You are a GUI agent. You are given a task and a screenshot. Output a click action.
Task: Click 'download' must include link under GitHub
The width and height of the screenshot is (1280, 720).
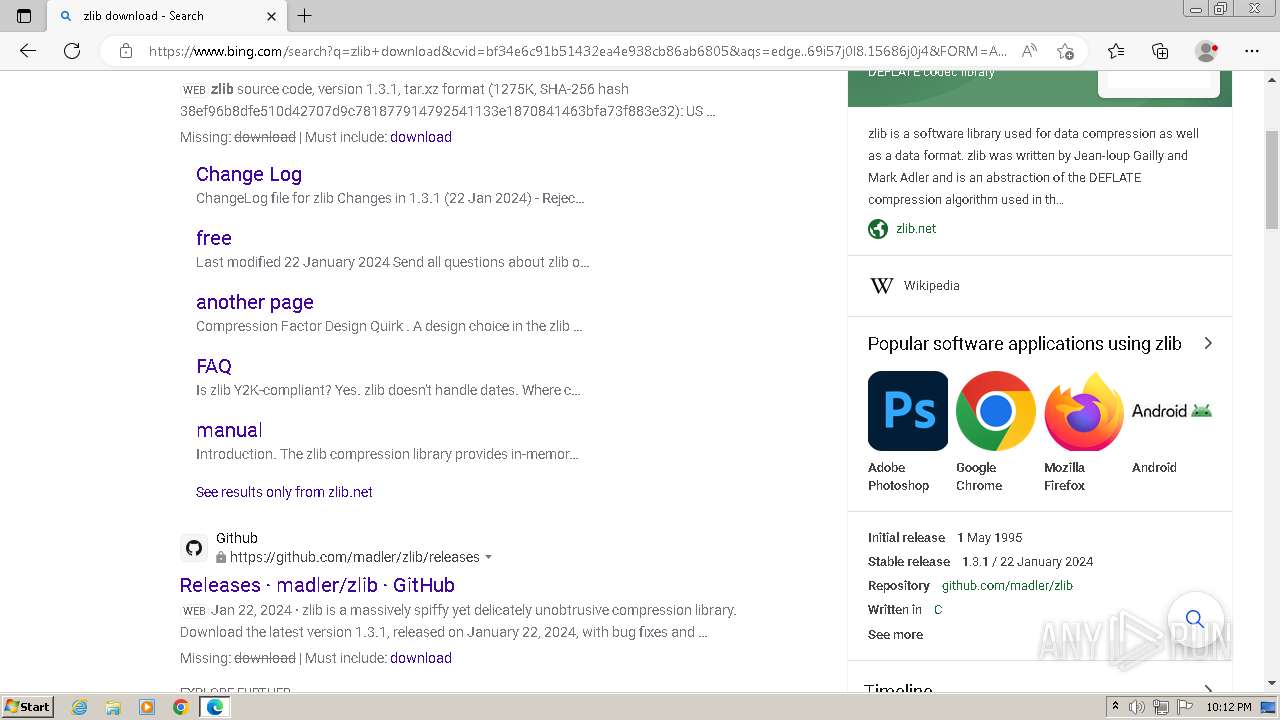click(421, 658)
